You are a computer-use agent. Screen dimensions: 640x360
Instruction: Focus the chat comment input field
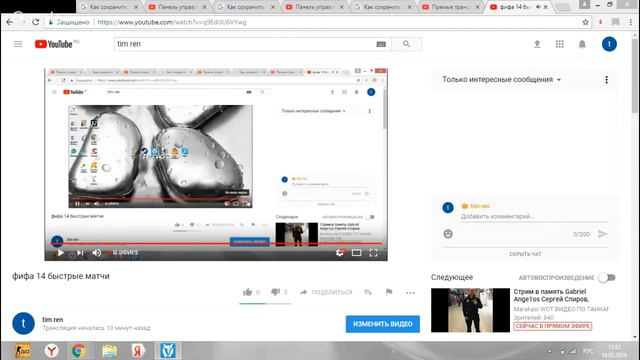(x=535, y=216)
